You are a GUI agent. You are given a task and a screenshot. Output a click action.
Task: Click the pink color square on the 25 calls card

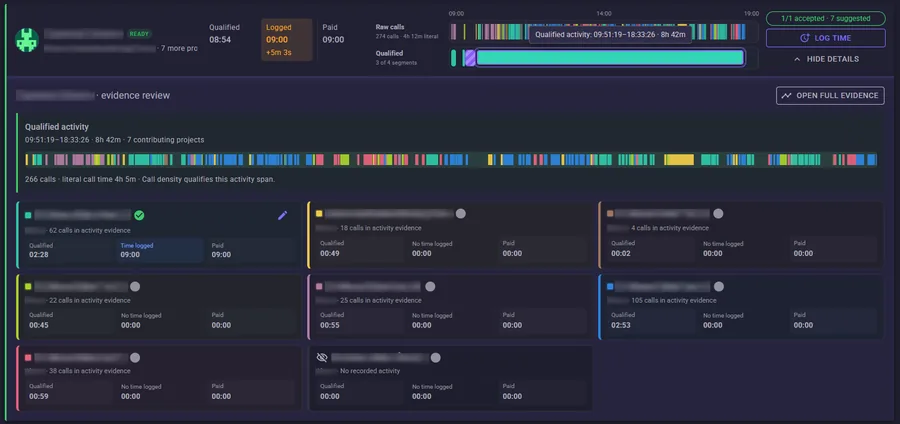click(x=319, y=286)
